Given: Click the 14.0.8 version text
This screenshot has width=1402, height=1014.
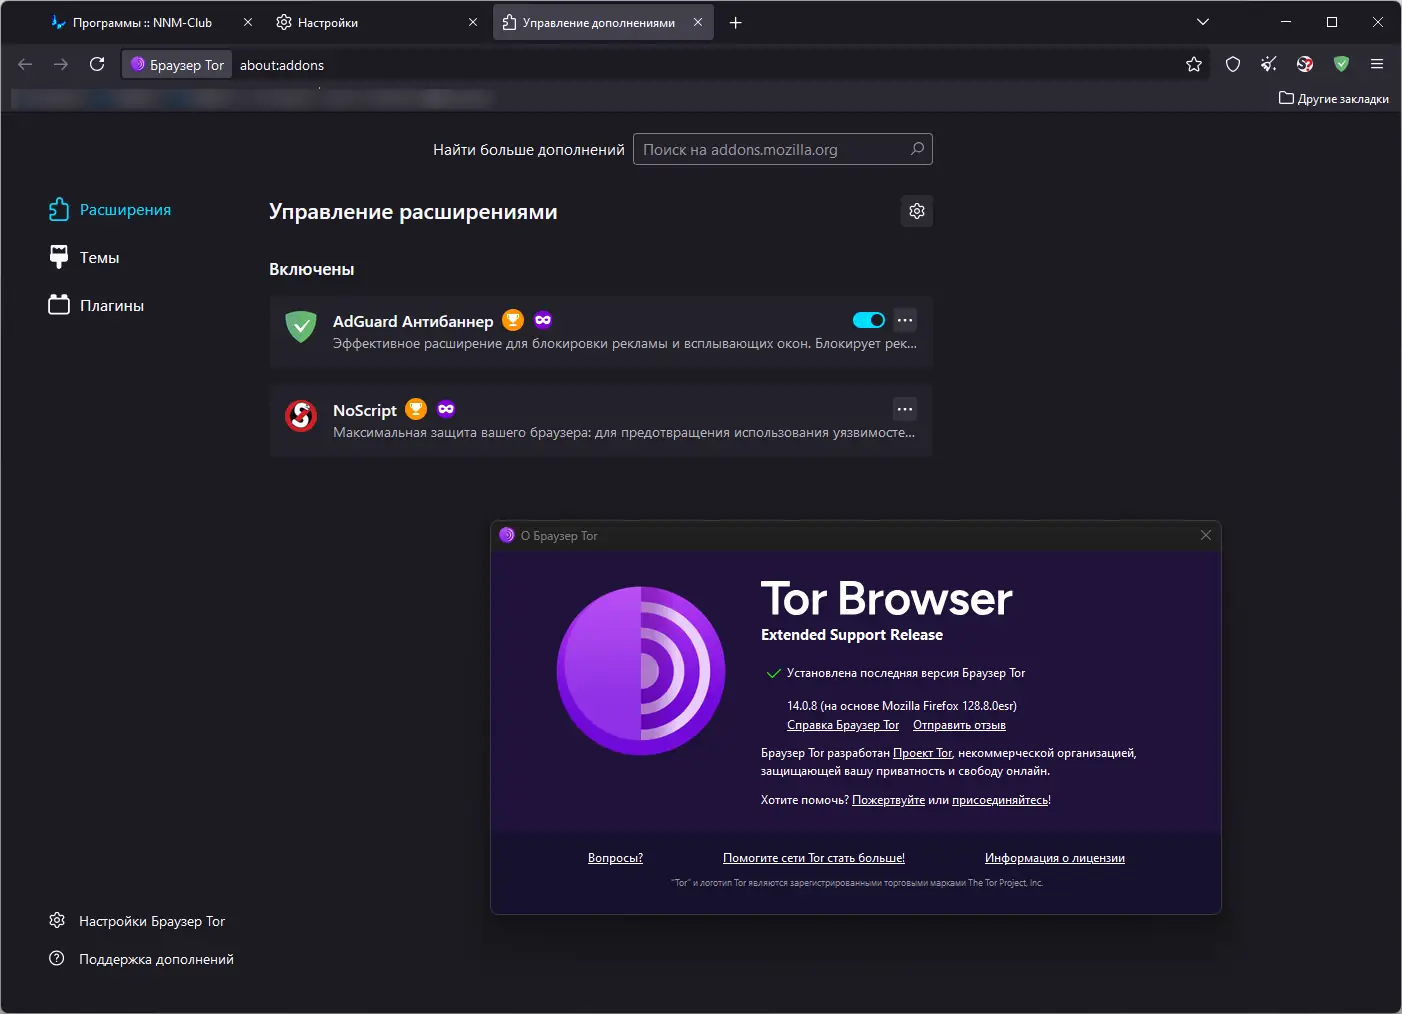Looking at the screenshot, I should pos(902,706).
